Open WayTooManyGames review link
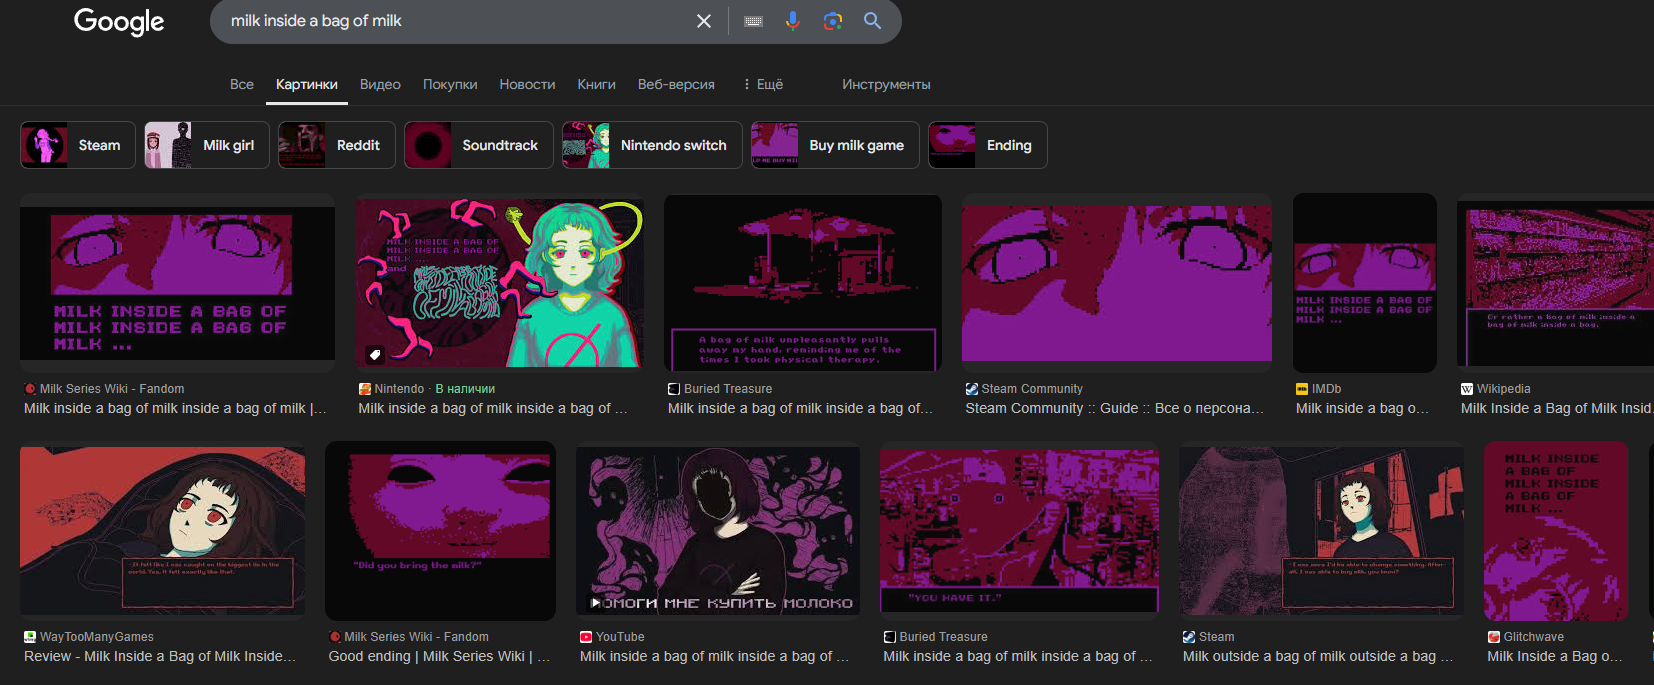This screenshot has height=685, width=1654. pyautogui.click(x=160, y=656)
